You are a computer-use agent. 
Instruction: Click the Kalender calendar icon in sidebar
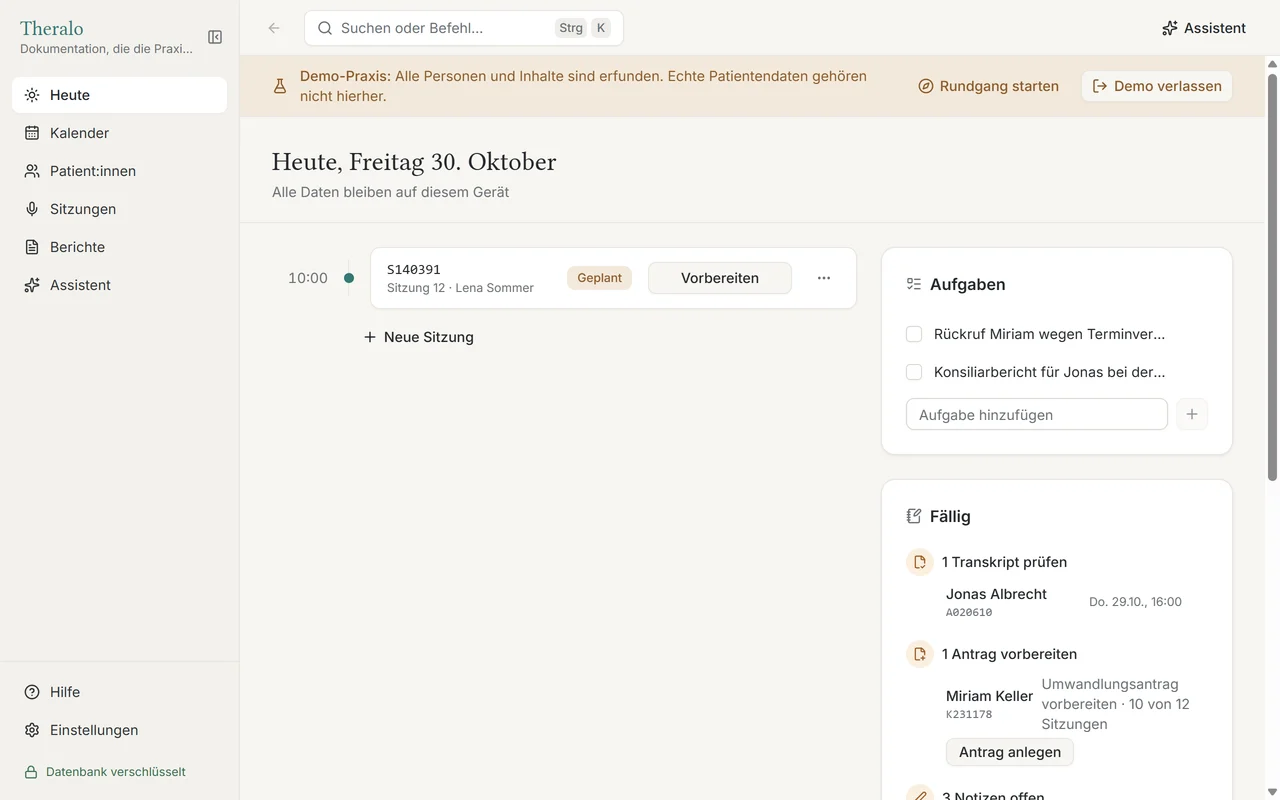coord(32,133)
